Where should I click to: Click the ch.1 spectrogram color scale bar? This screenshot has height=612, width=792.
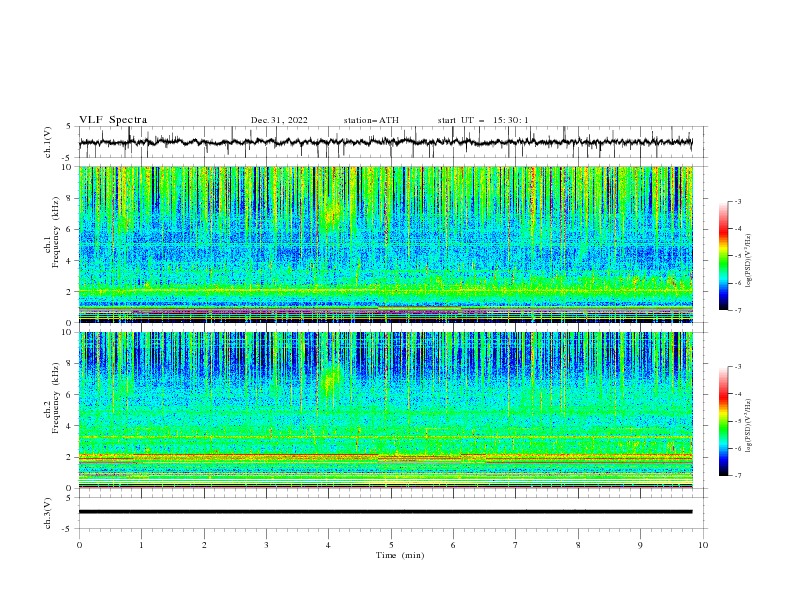[723, 256]
